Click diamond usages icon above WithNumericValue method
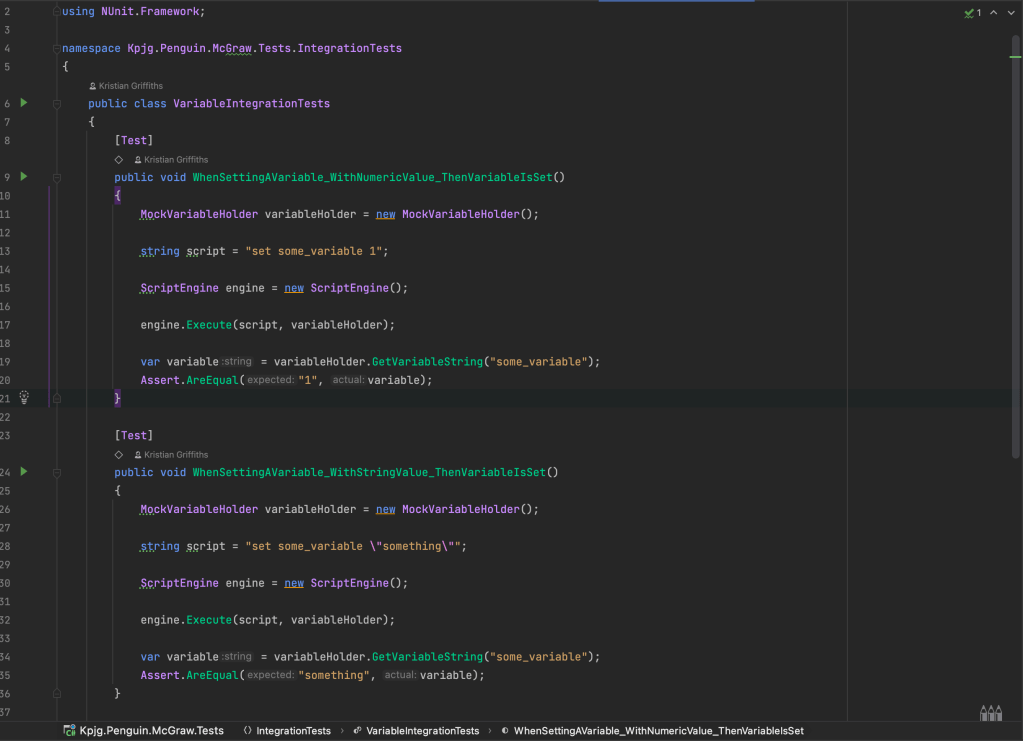This screenshot has height=741, width=1023. 119,160
